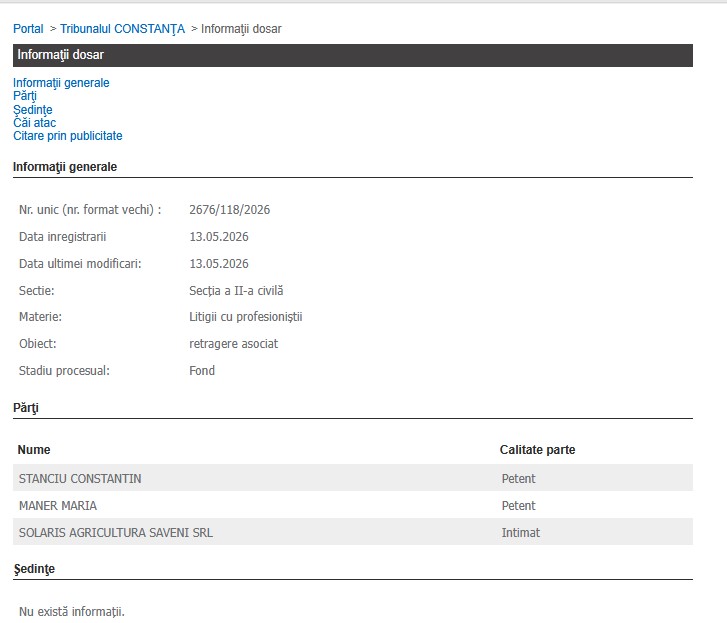
Task: Click the Calitate parte column header
Action: (537, 450)
